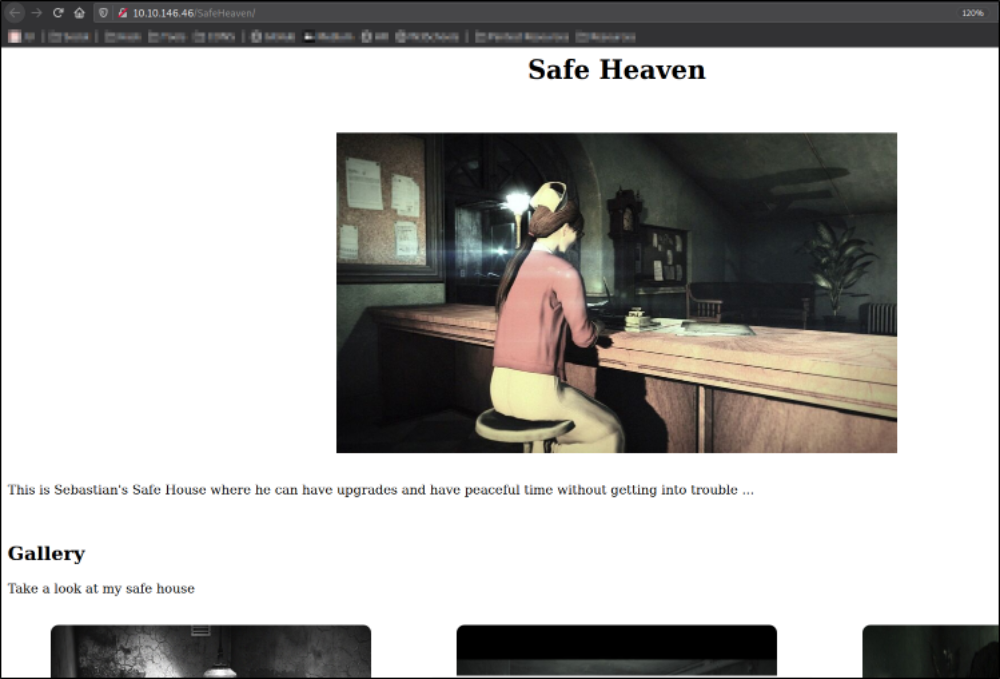
Task: Reset the 120% zoom level badge
Action: 973,13
